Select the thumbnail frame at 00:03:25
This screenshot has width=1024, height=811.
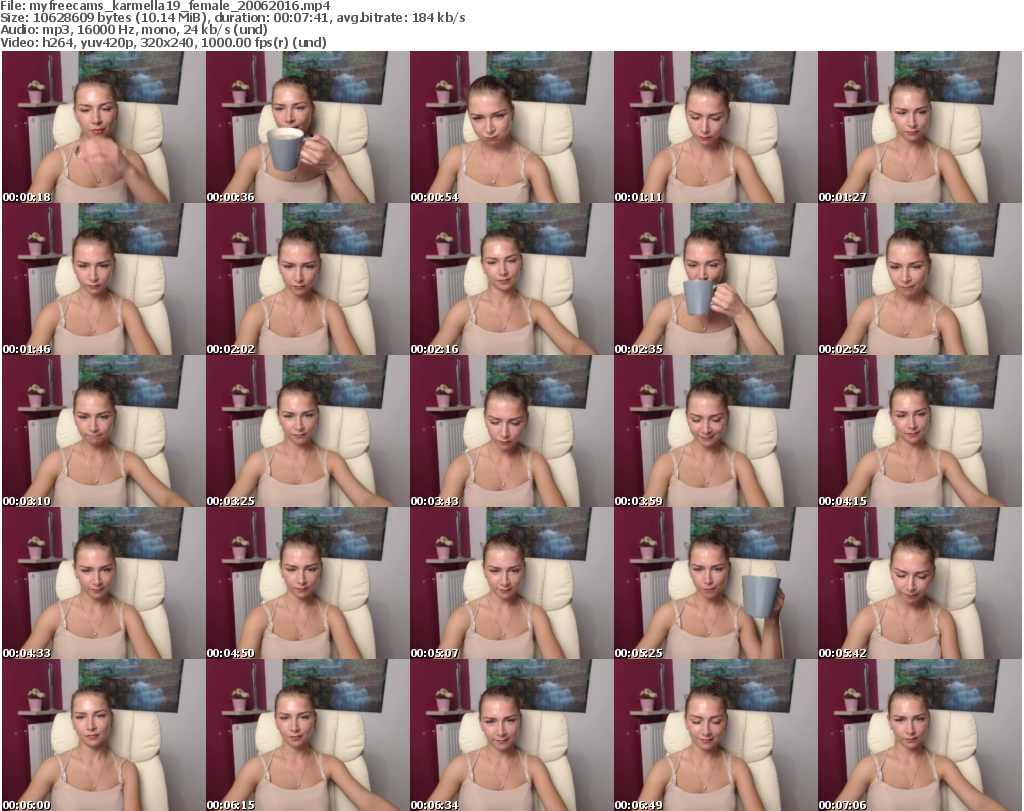(x=308, y=431)
